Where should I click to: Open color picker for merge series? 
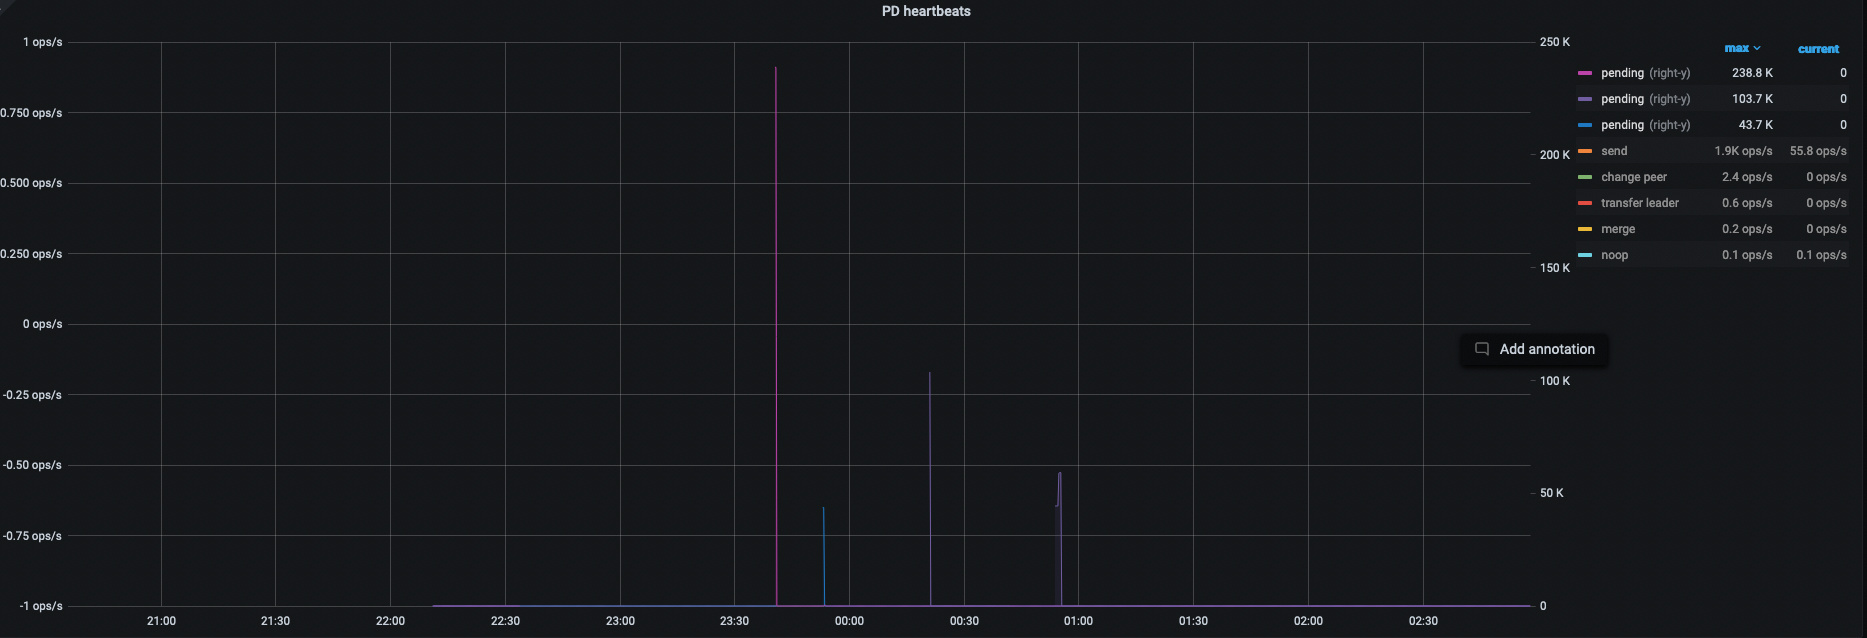click(x=1585, y=229)
